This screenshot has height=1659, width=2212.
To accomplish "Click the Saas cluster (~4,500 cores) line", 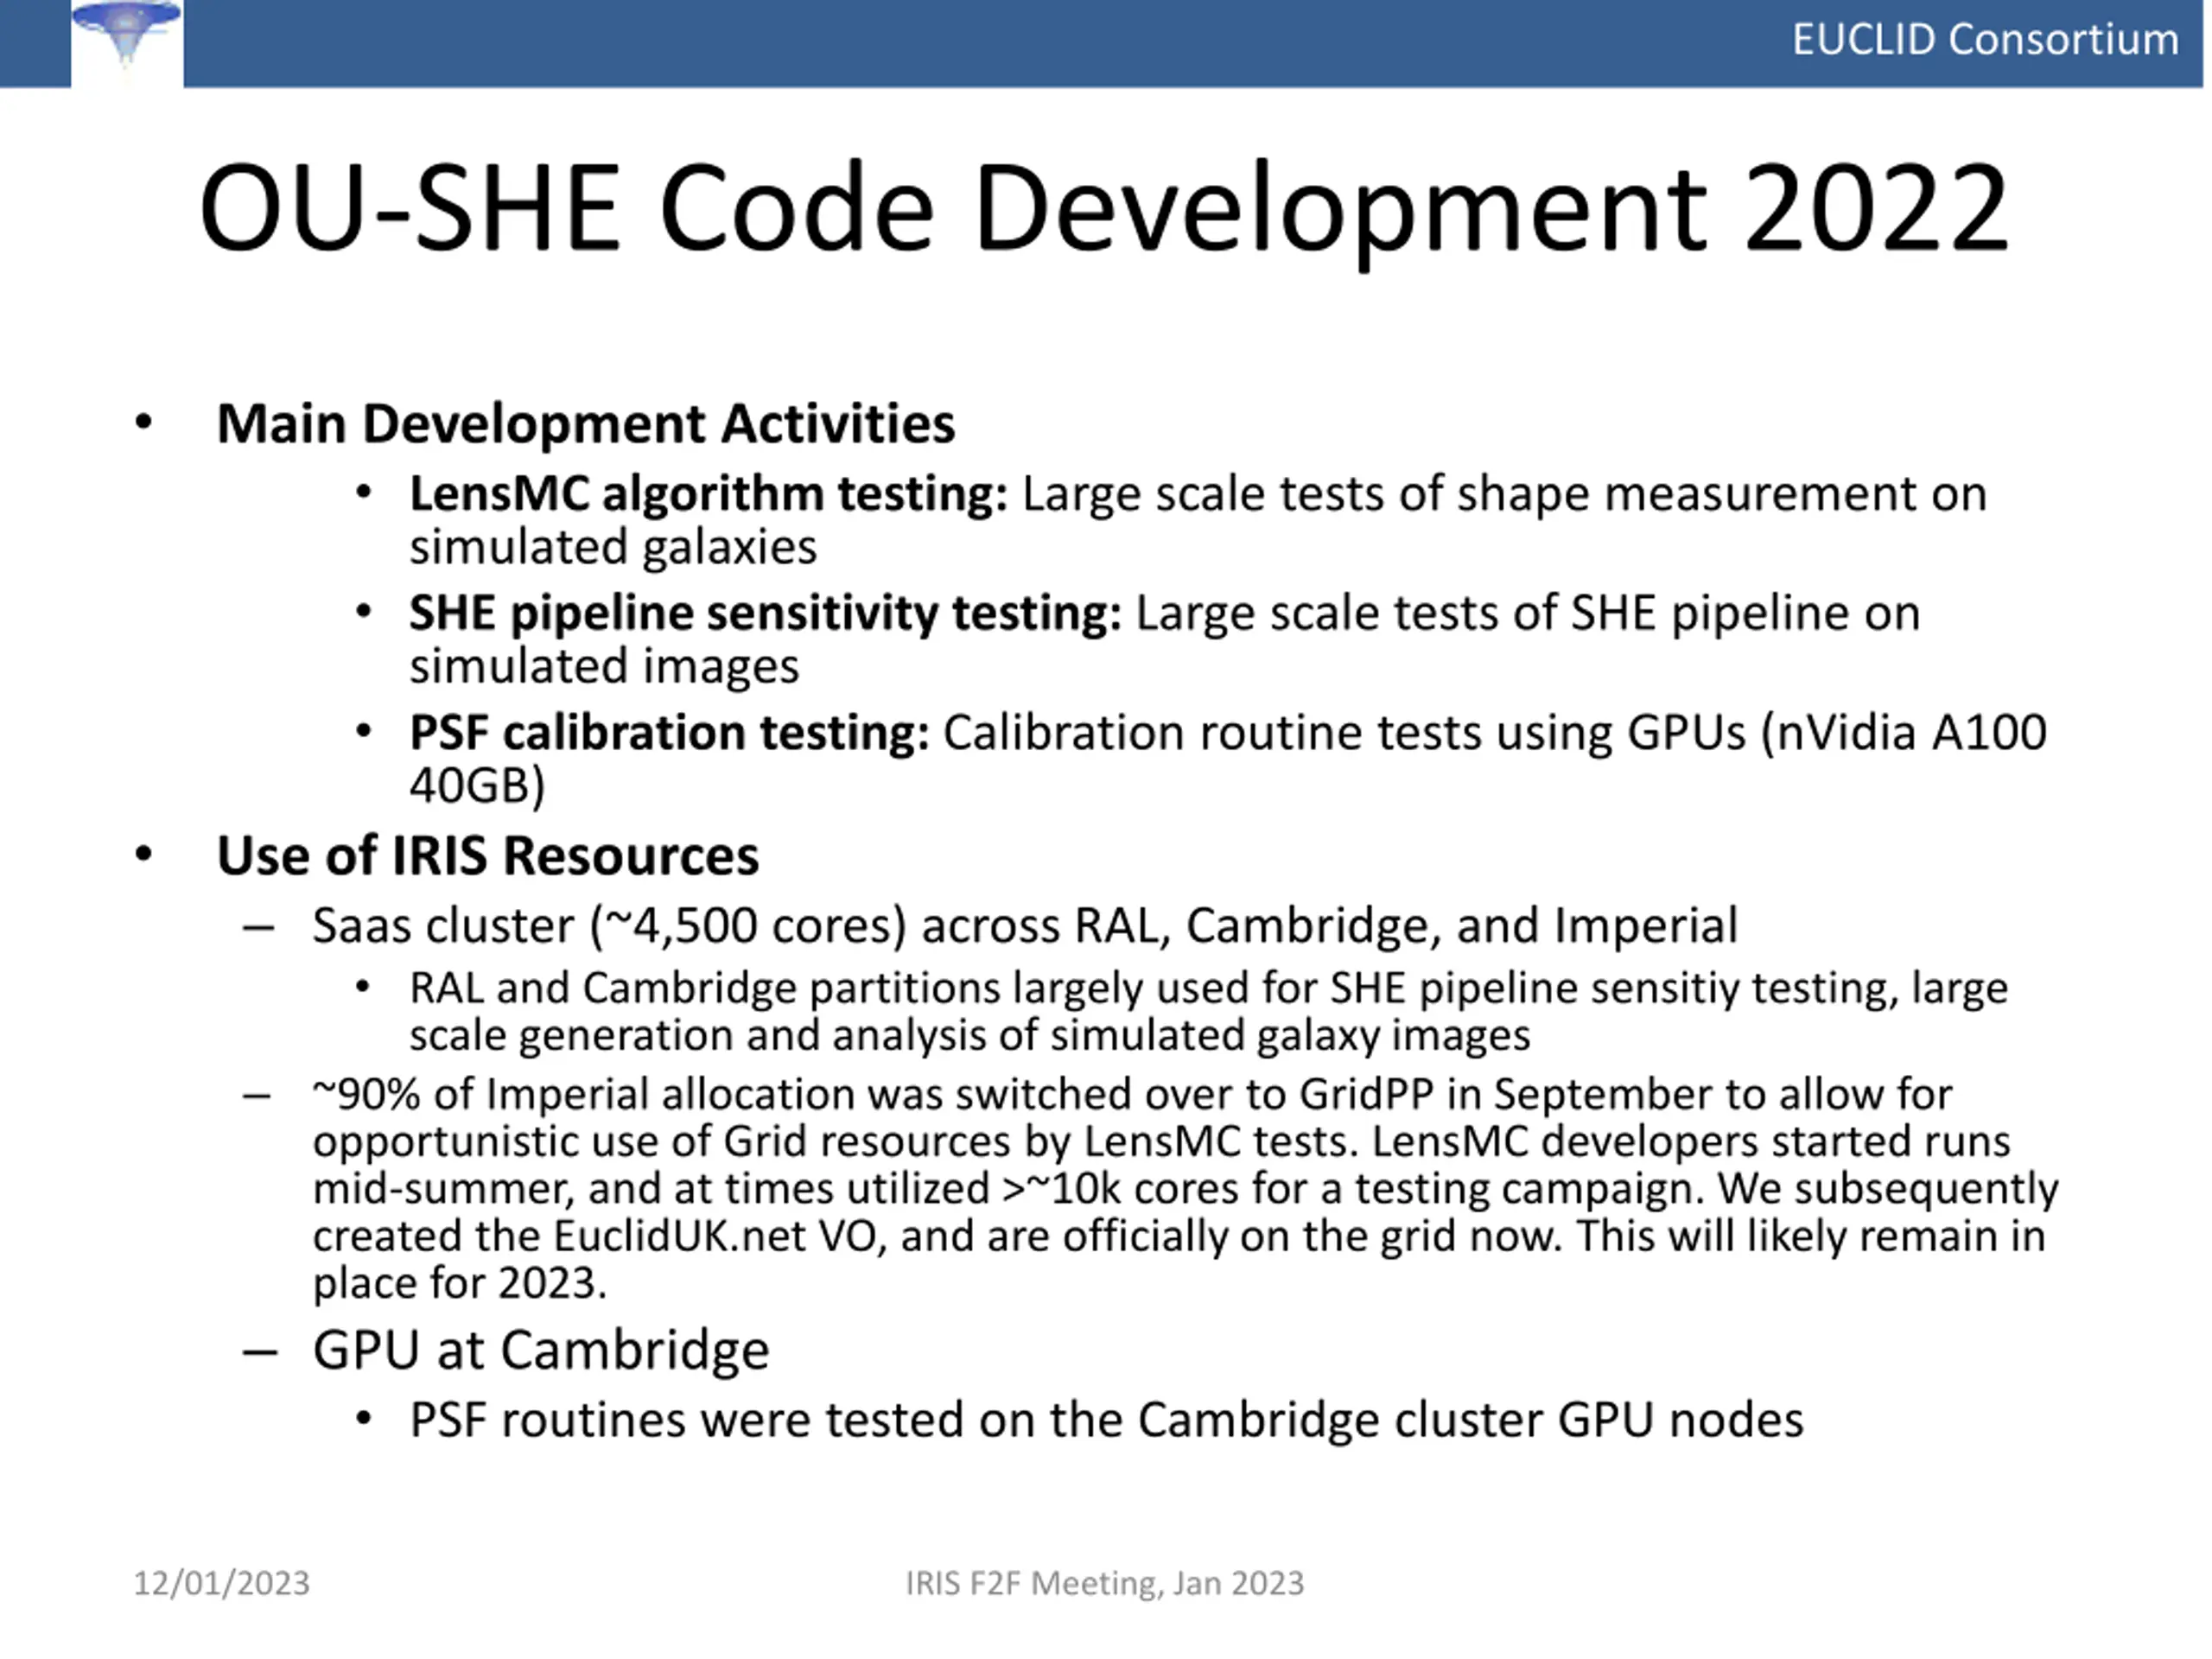I will pos(1025,926).
